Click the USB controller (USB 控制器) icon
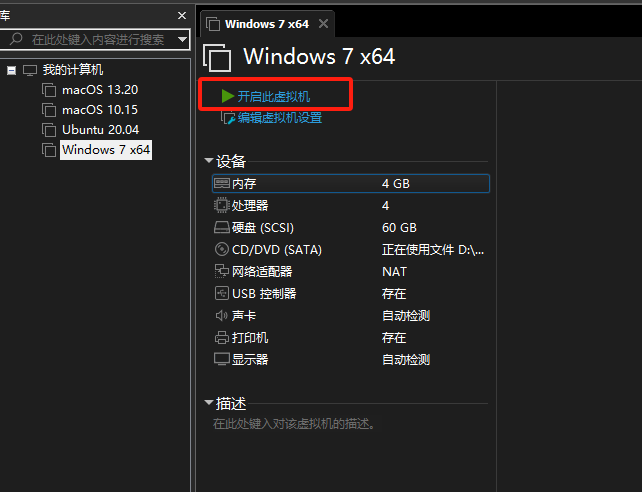 (222, 294)
